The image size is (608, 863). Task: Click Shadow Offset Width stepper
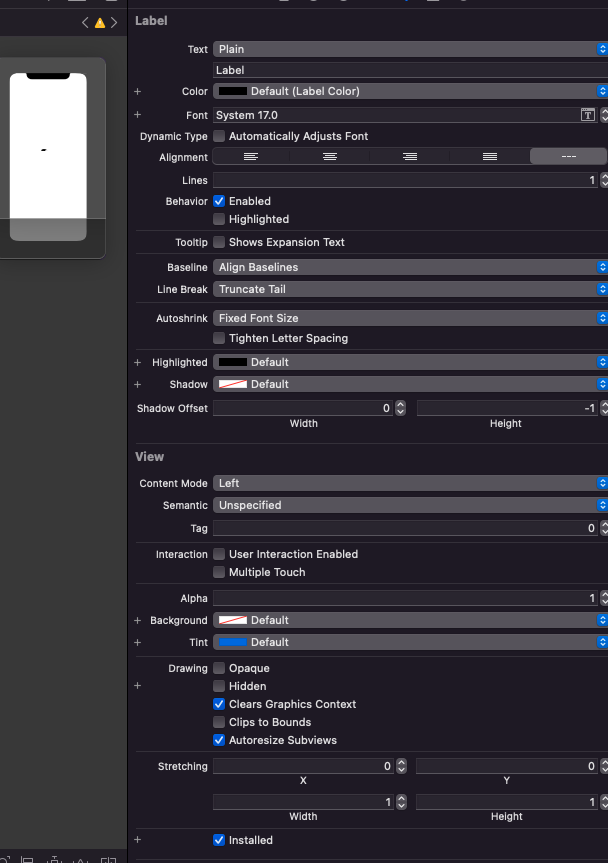click(401, 408)
